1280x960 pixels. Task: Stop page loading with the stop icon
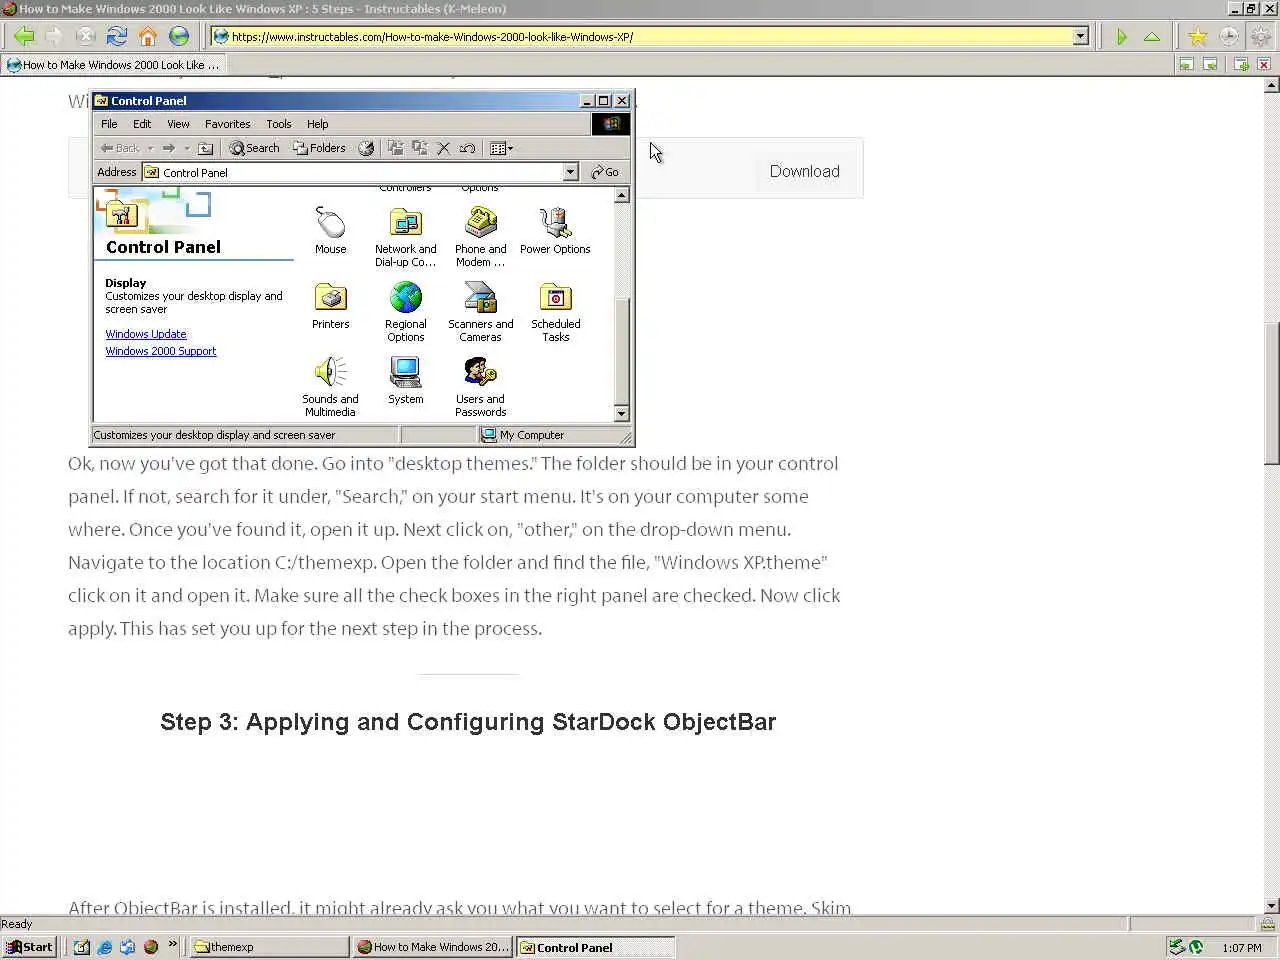pos(86,37)
